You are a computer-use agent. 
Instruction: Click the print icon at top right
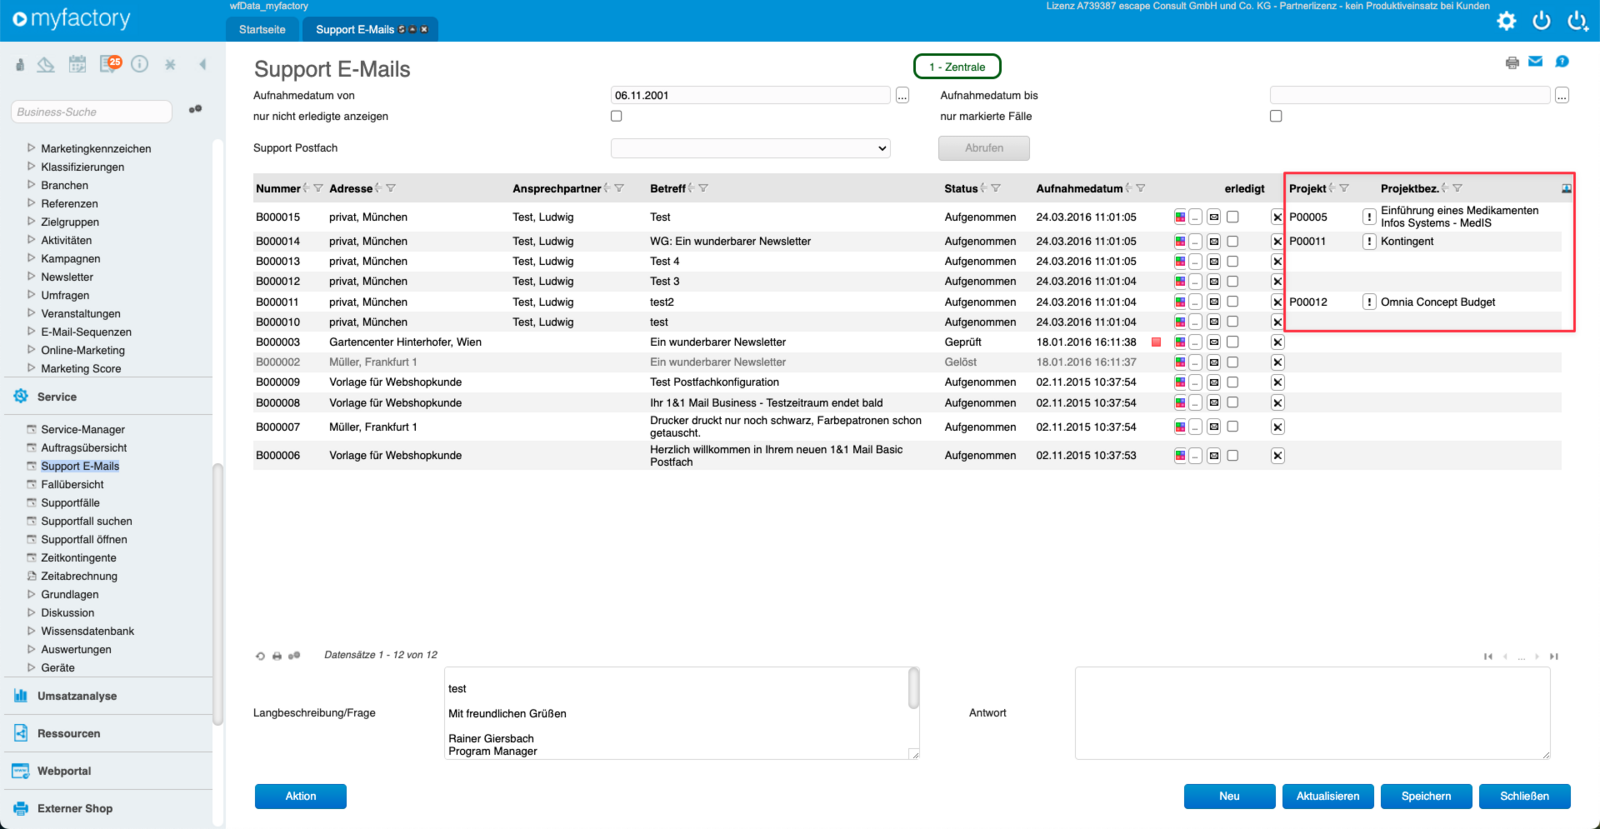pos(1512,63)
